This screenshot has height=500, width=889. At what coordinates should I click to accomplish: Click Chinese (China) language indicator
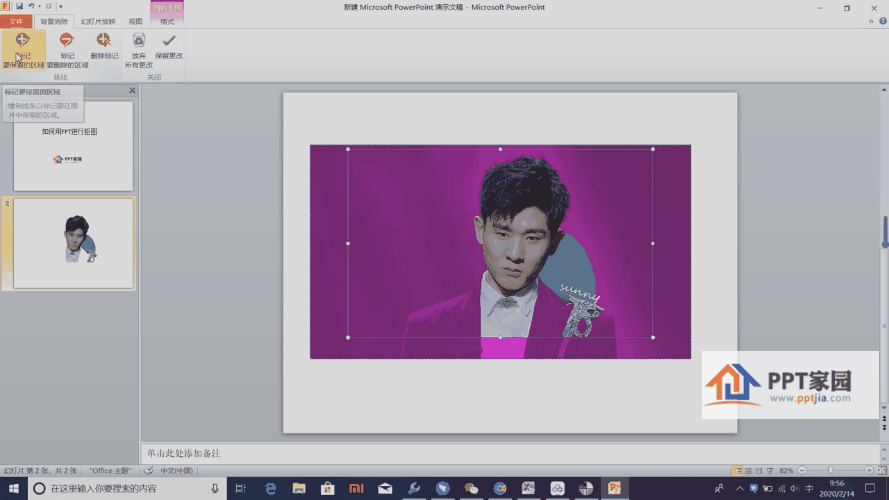(176, 471)
